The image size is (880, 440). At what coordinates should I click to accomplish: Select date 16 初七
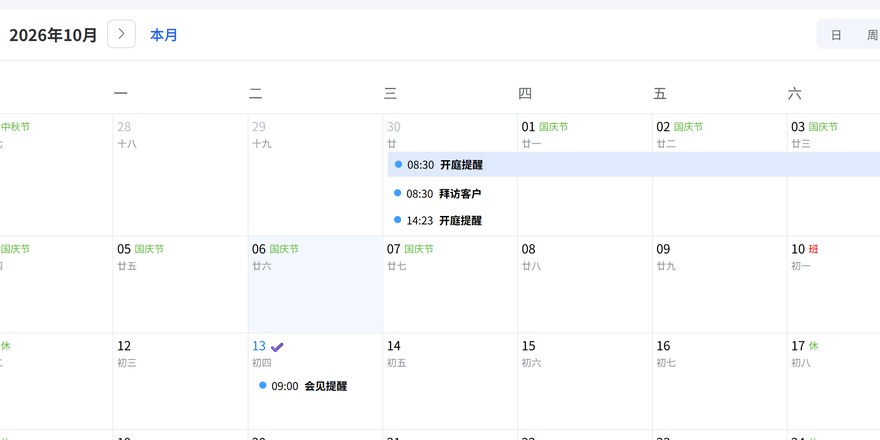[x=719, y=382]
